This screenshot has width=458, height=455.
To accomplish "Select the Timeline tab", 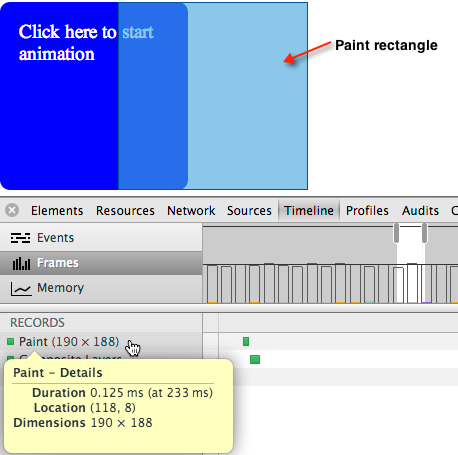I will (x=309, y=211).
